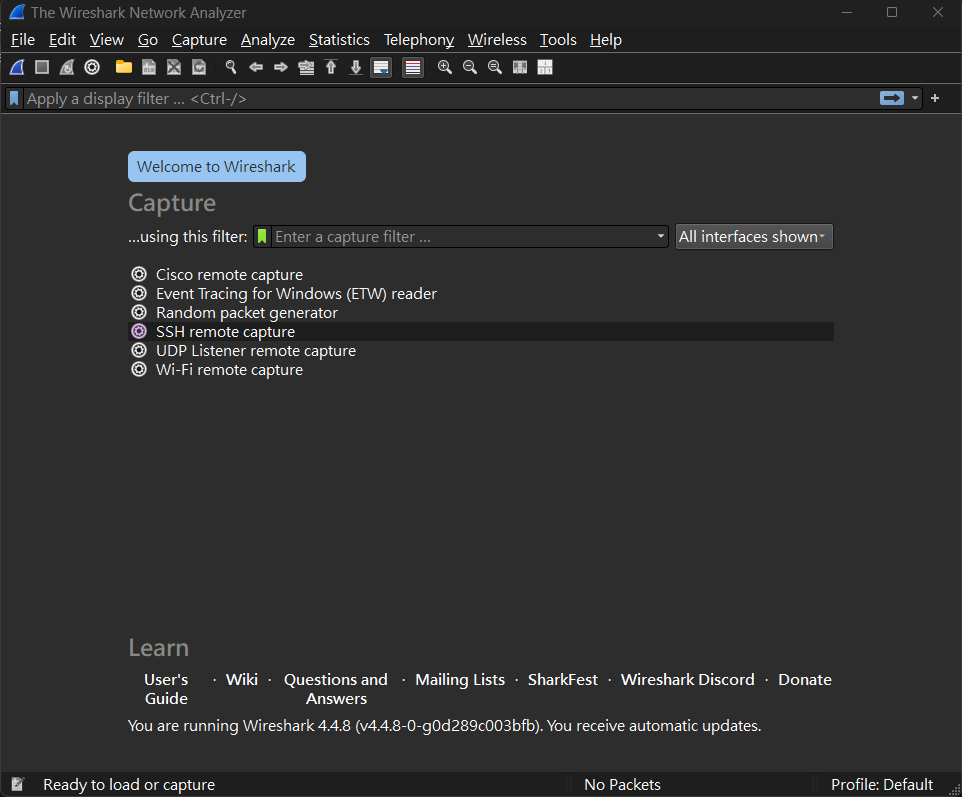
Task: Go back in packet history arrow
Action: coord(256,67)
